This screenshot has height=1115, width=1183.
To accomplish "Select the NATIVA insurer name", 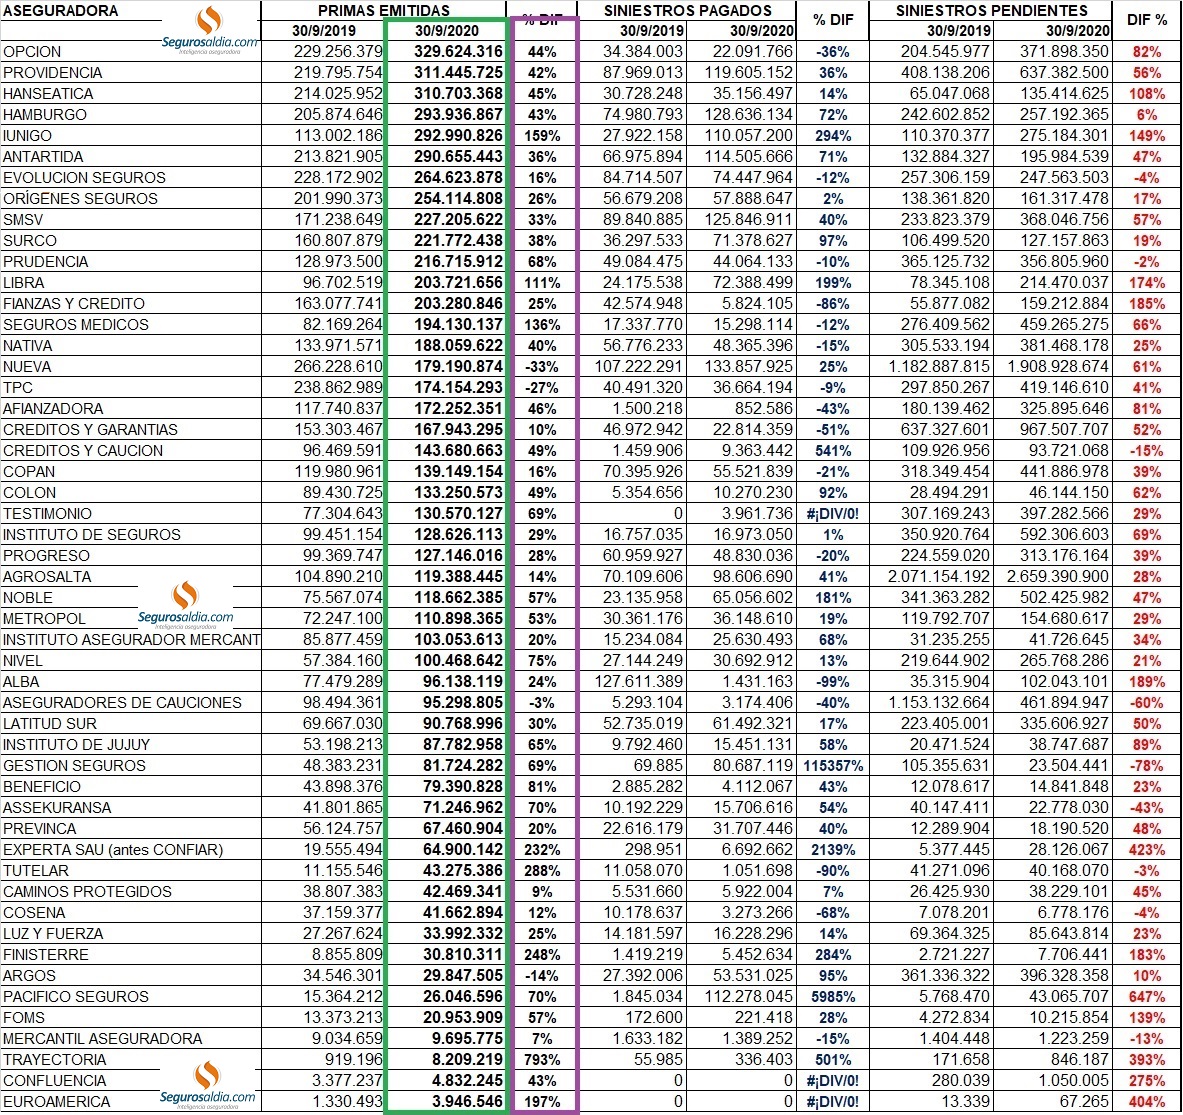I will click(x=28, y=346).
